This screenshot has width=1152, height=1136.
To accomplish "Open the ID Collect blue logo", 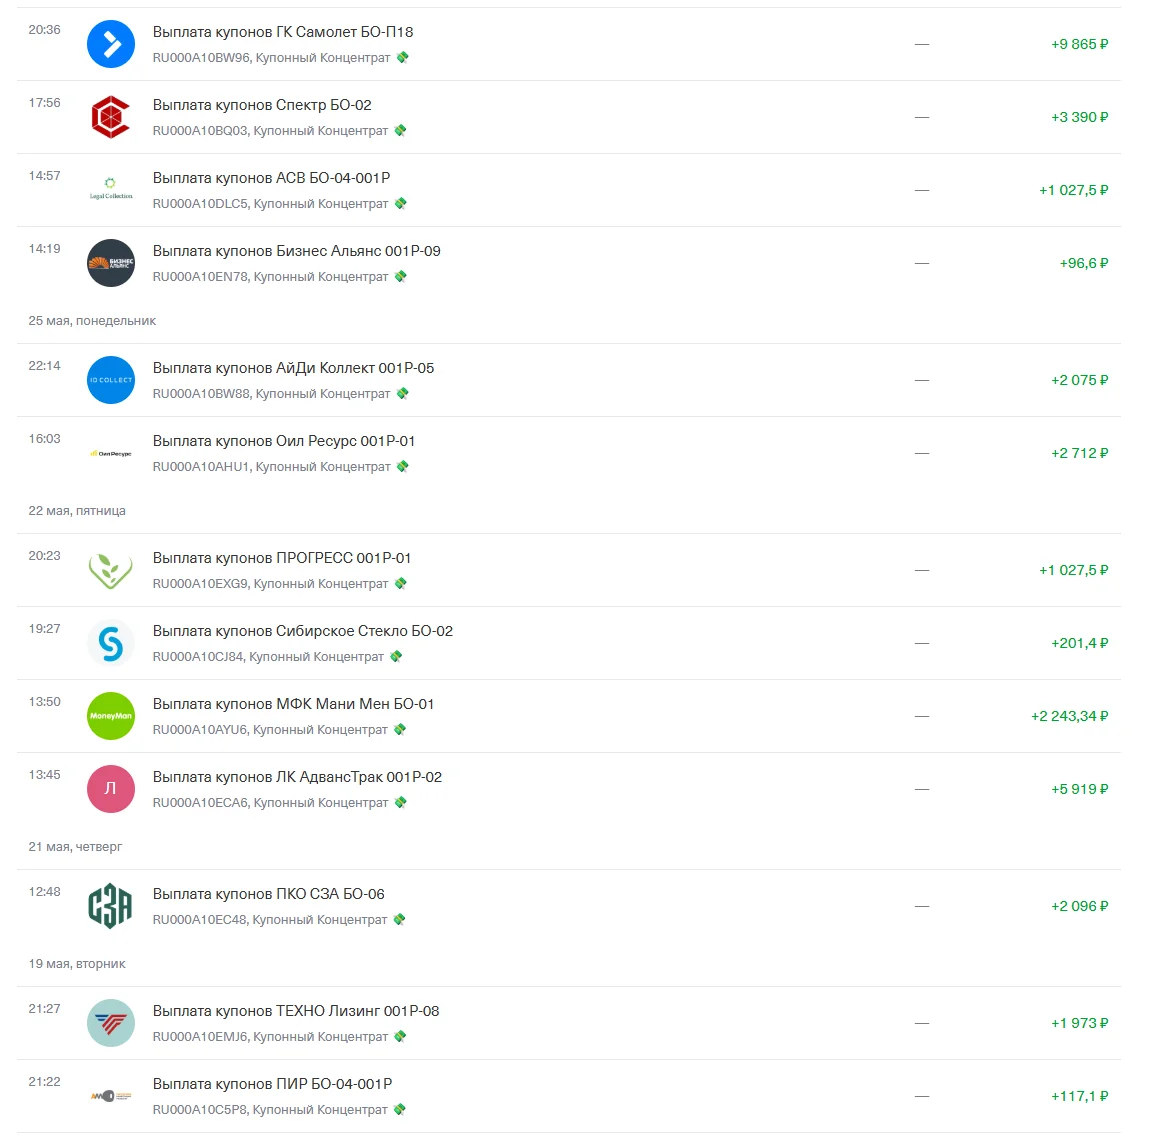I will 111,380.
